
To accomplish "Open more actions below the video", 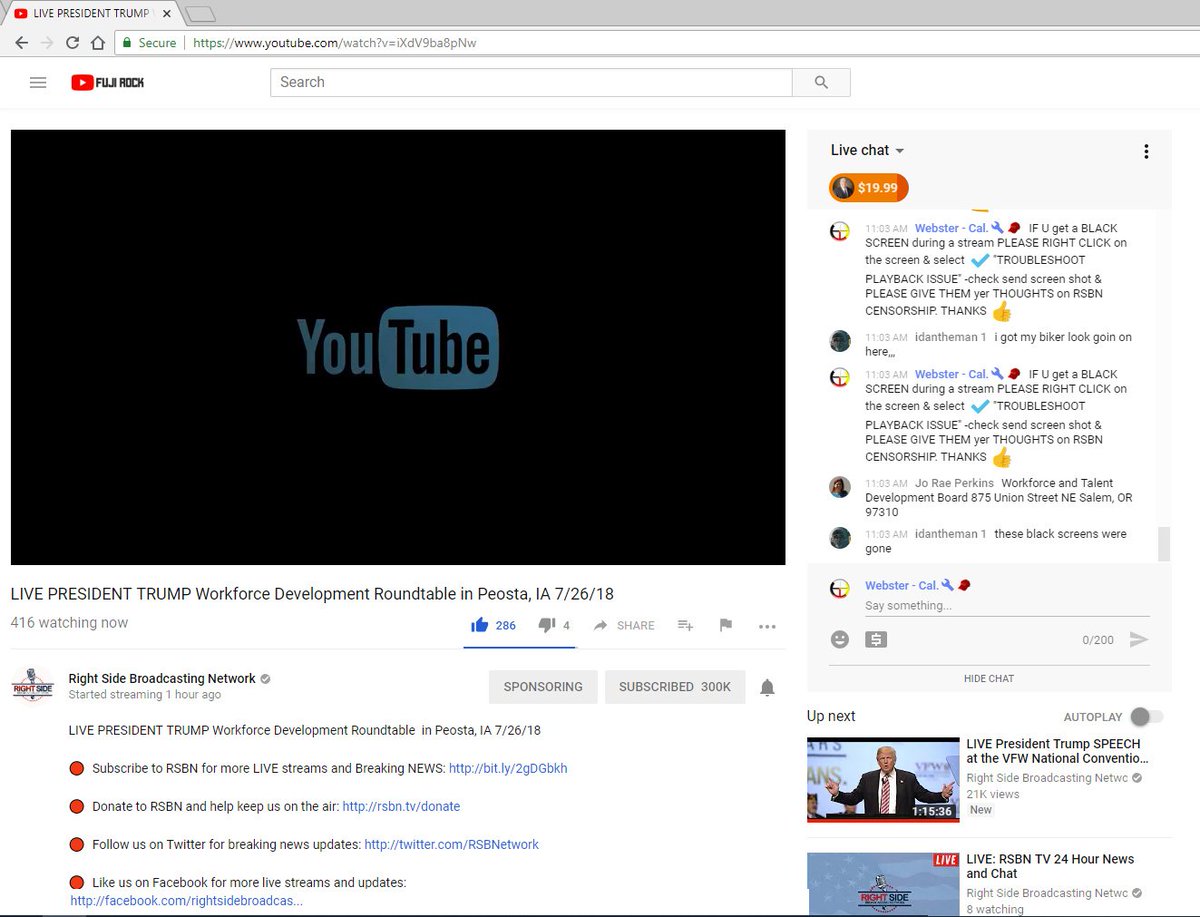I will tap(767, 626).
